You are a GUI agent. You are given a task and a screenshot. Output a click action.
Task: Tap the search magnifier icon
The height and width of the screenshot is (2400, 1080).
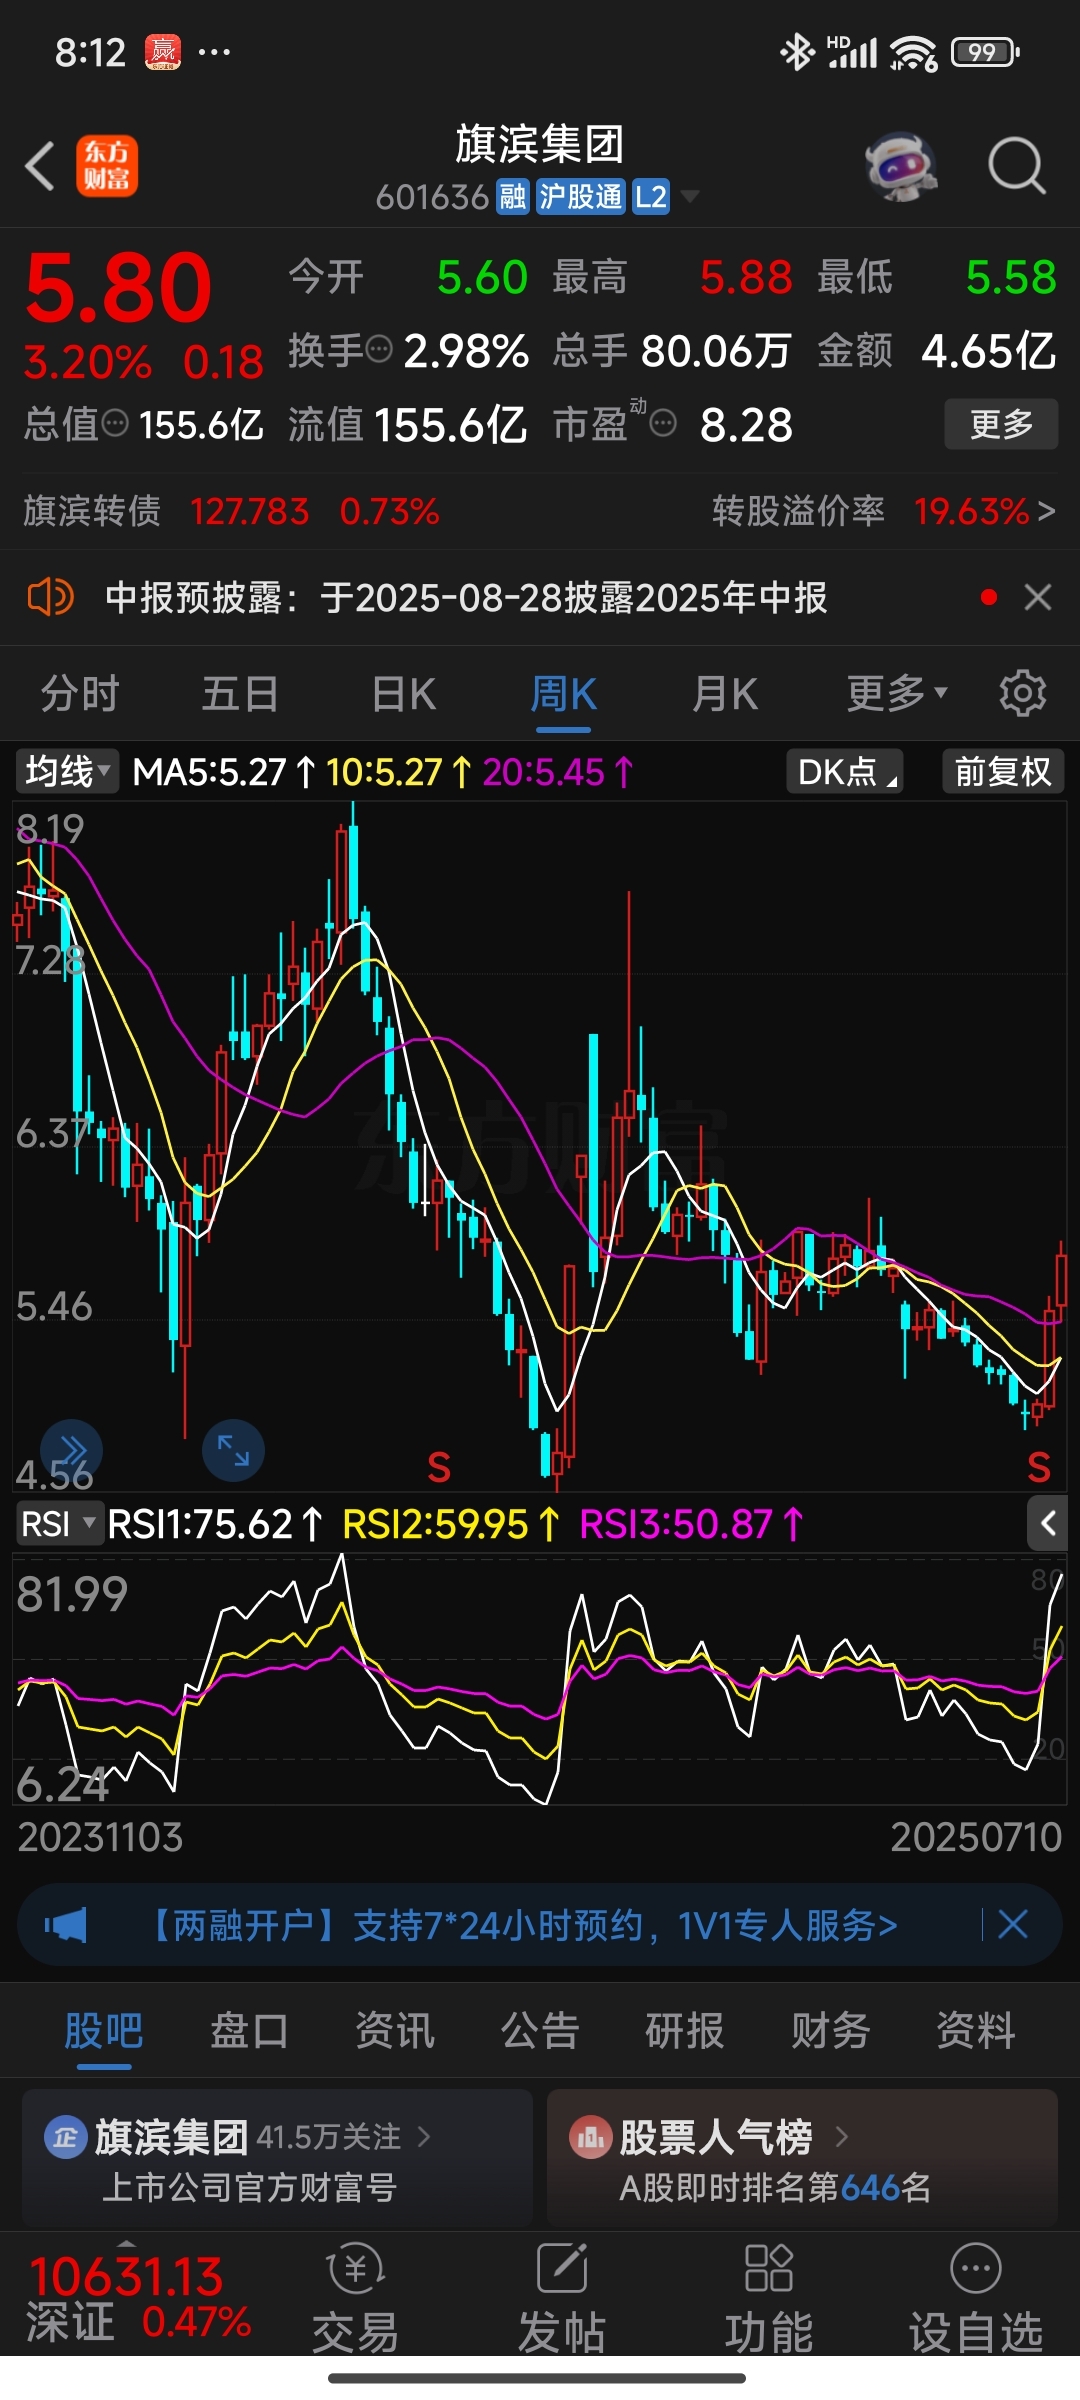click(1016, 166)
